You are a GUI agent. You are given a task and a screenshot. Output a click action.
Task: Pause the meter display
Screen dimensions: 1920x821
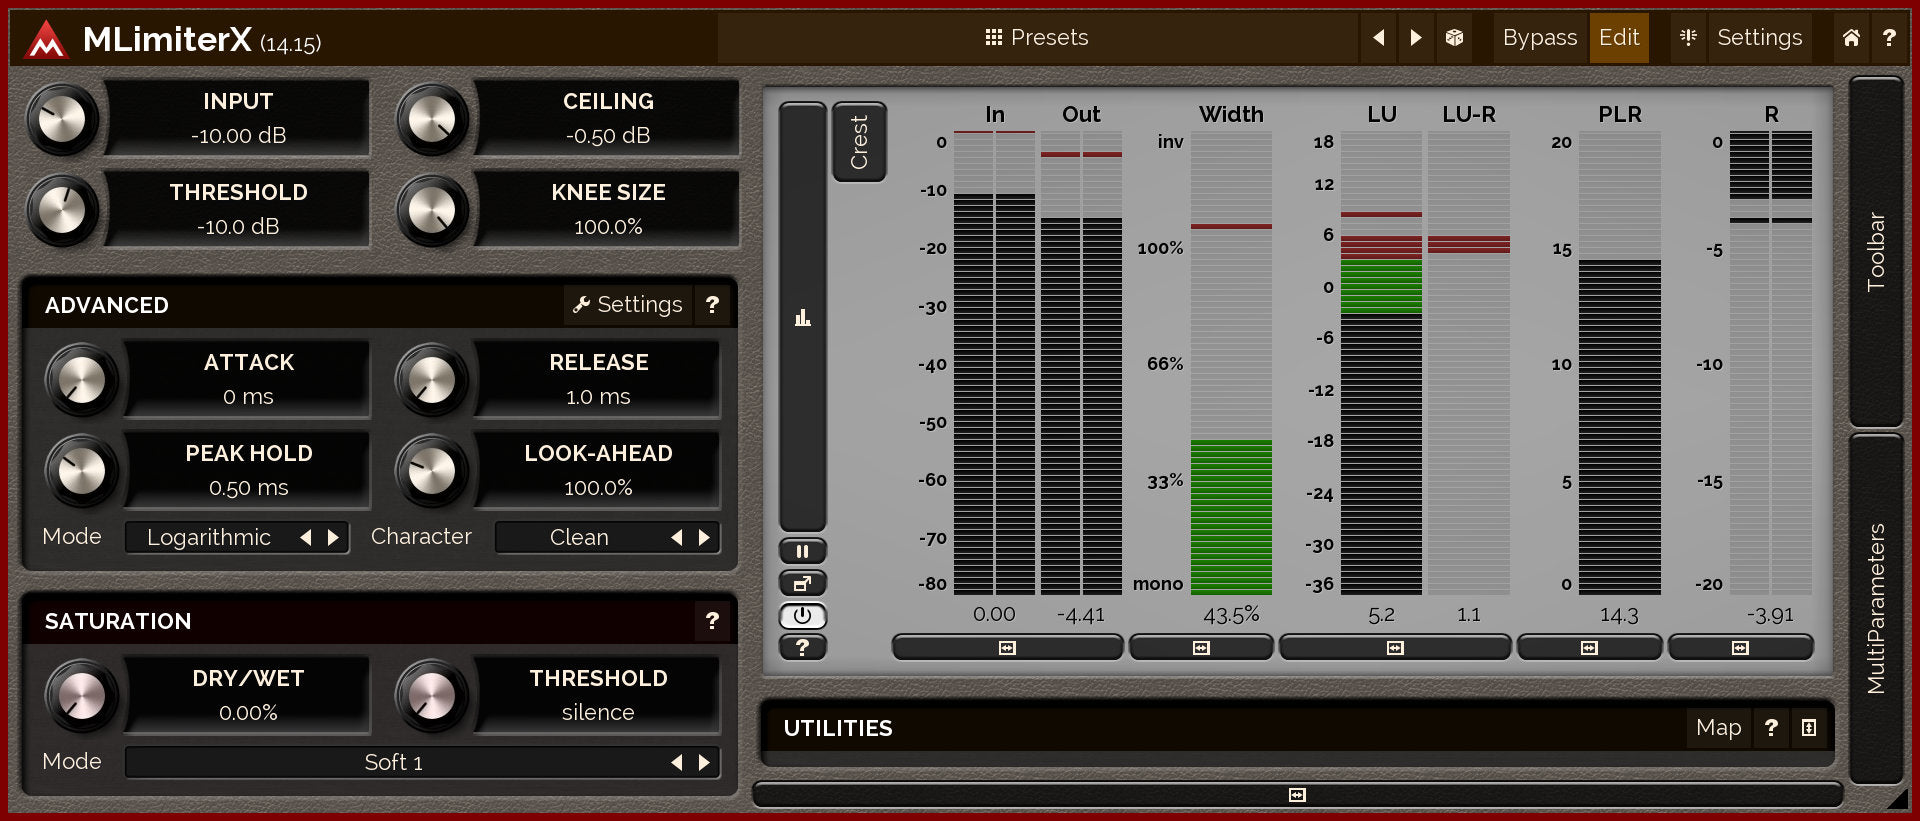tap(802, 551)
